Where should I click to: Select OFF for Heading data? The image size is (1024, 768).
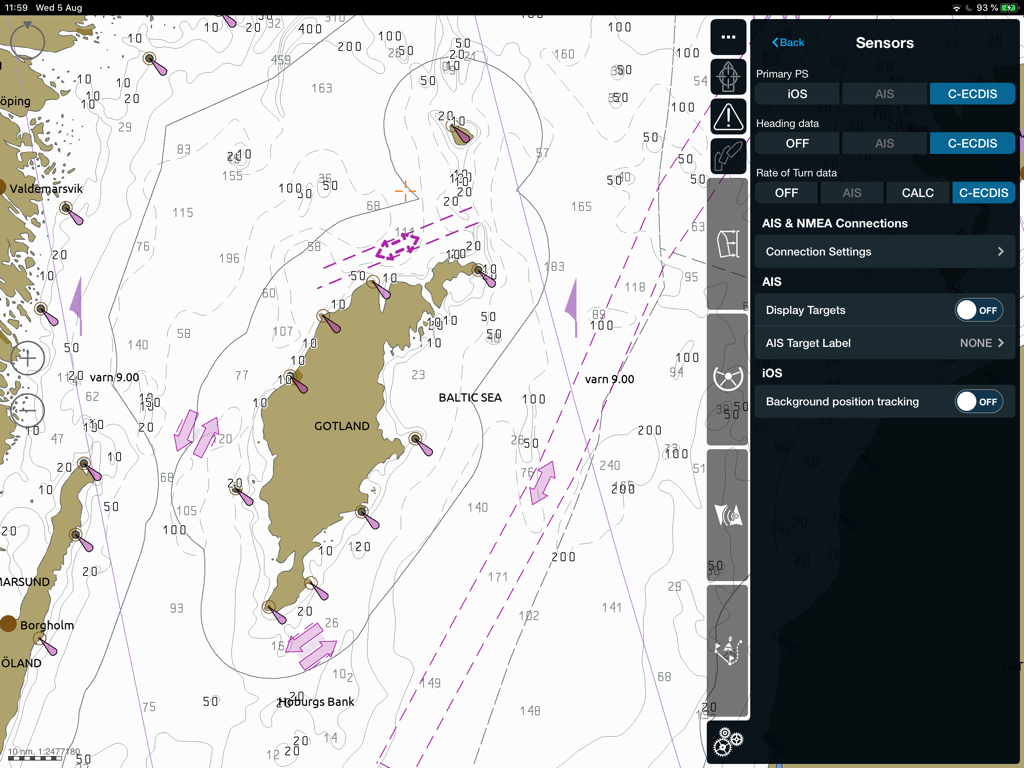point(796,143)
